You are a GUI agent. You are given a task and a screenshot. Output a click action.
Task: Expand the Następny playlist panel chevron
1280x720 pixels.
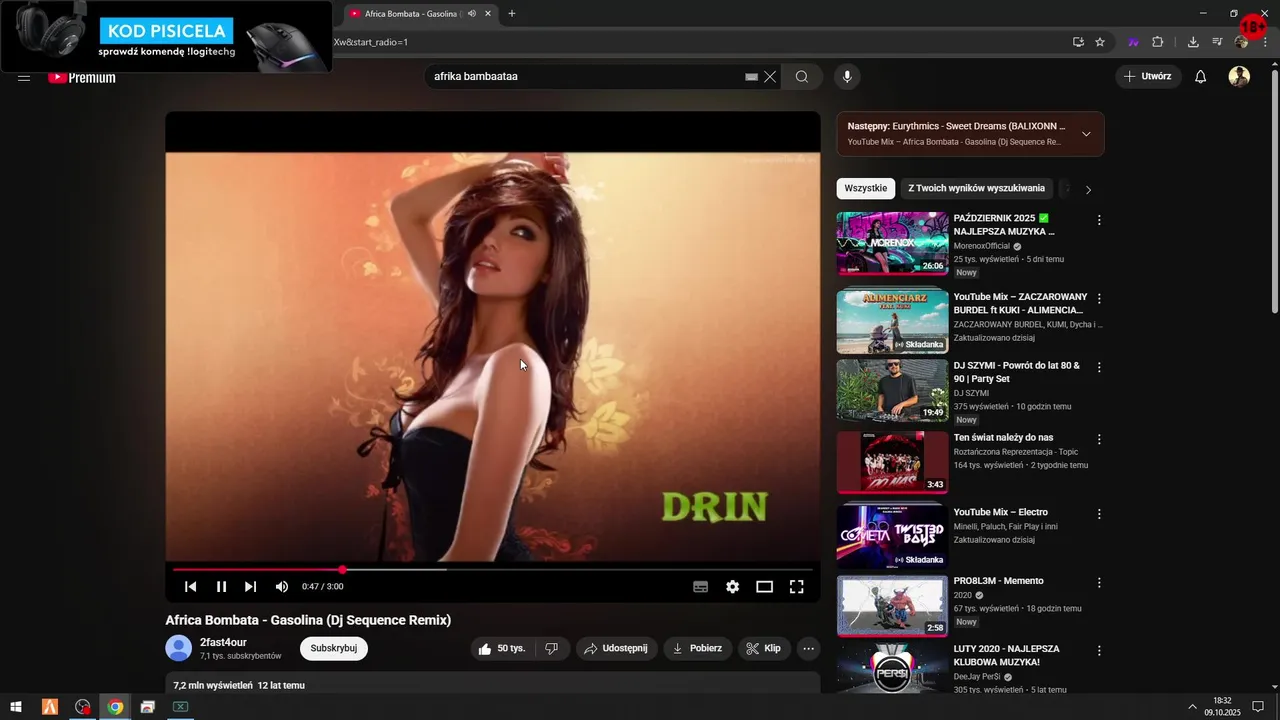tap(1086, 134)
